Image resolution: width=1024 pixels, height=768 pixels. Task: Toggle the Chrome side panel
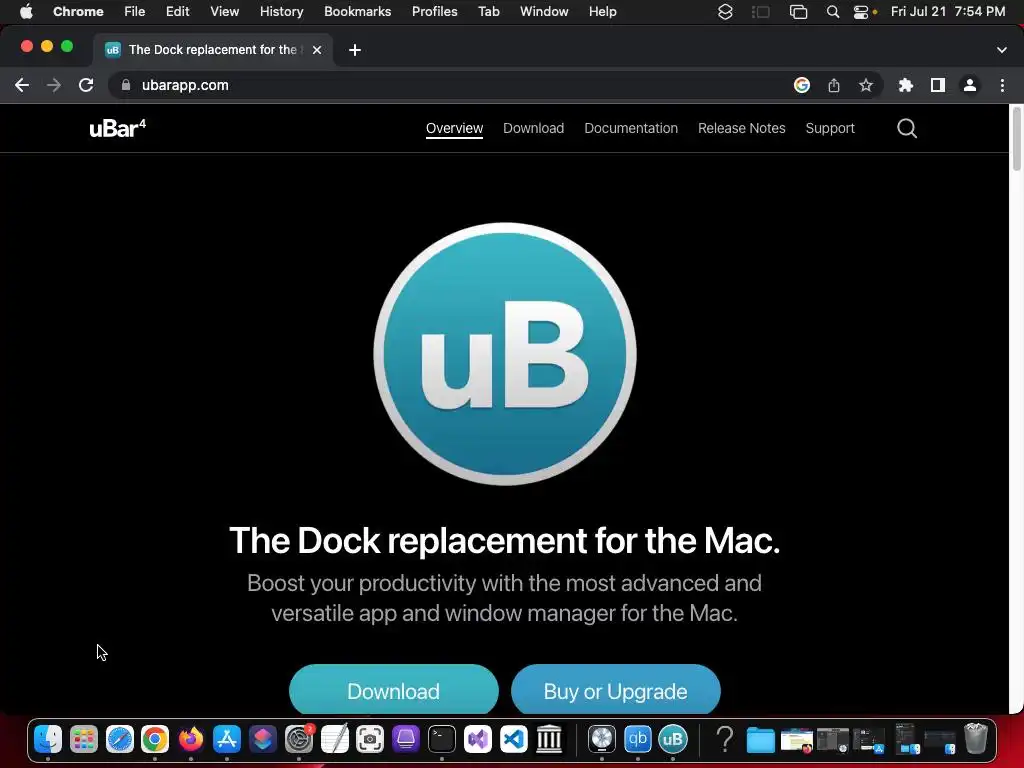click(937, 85)
